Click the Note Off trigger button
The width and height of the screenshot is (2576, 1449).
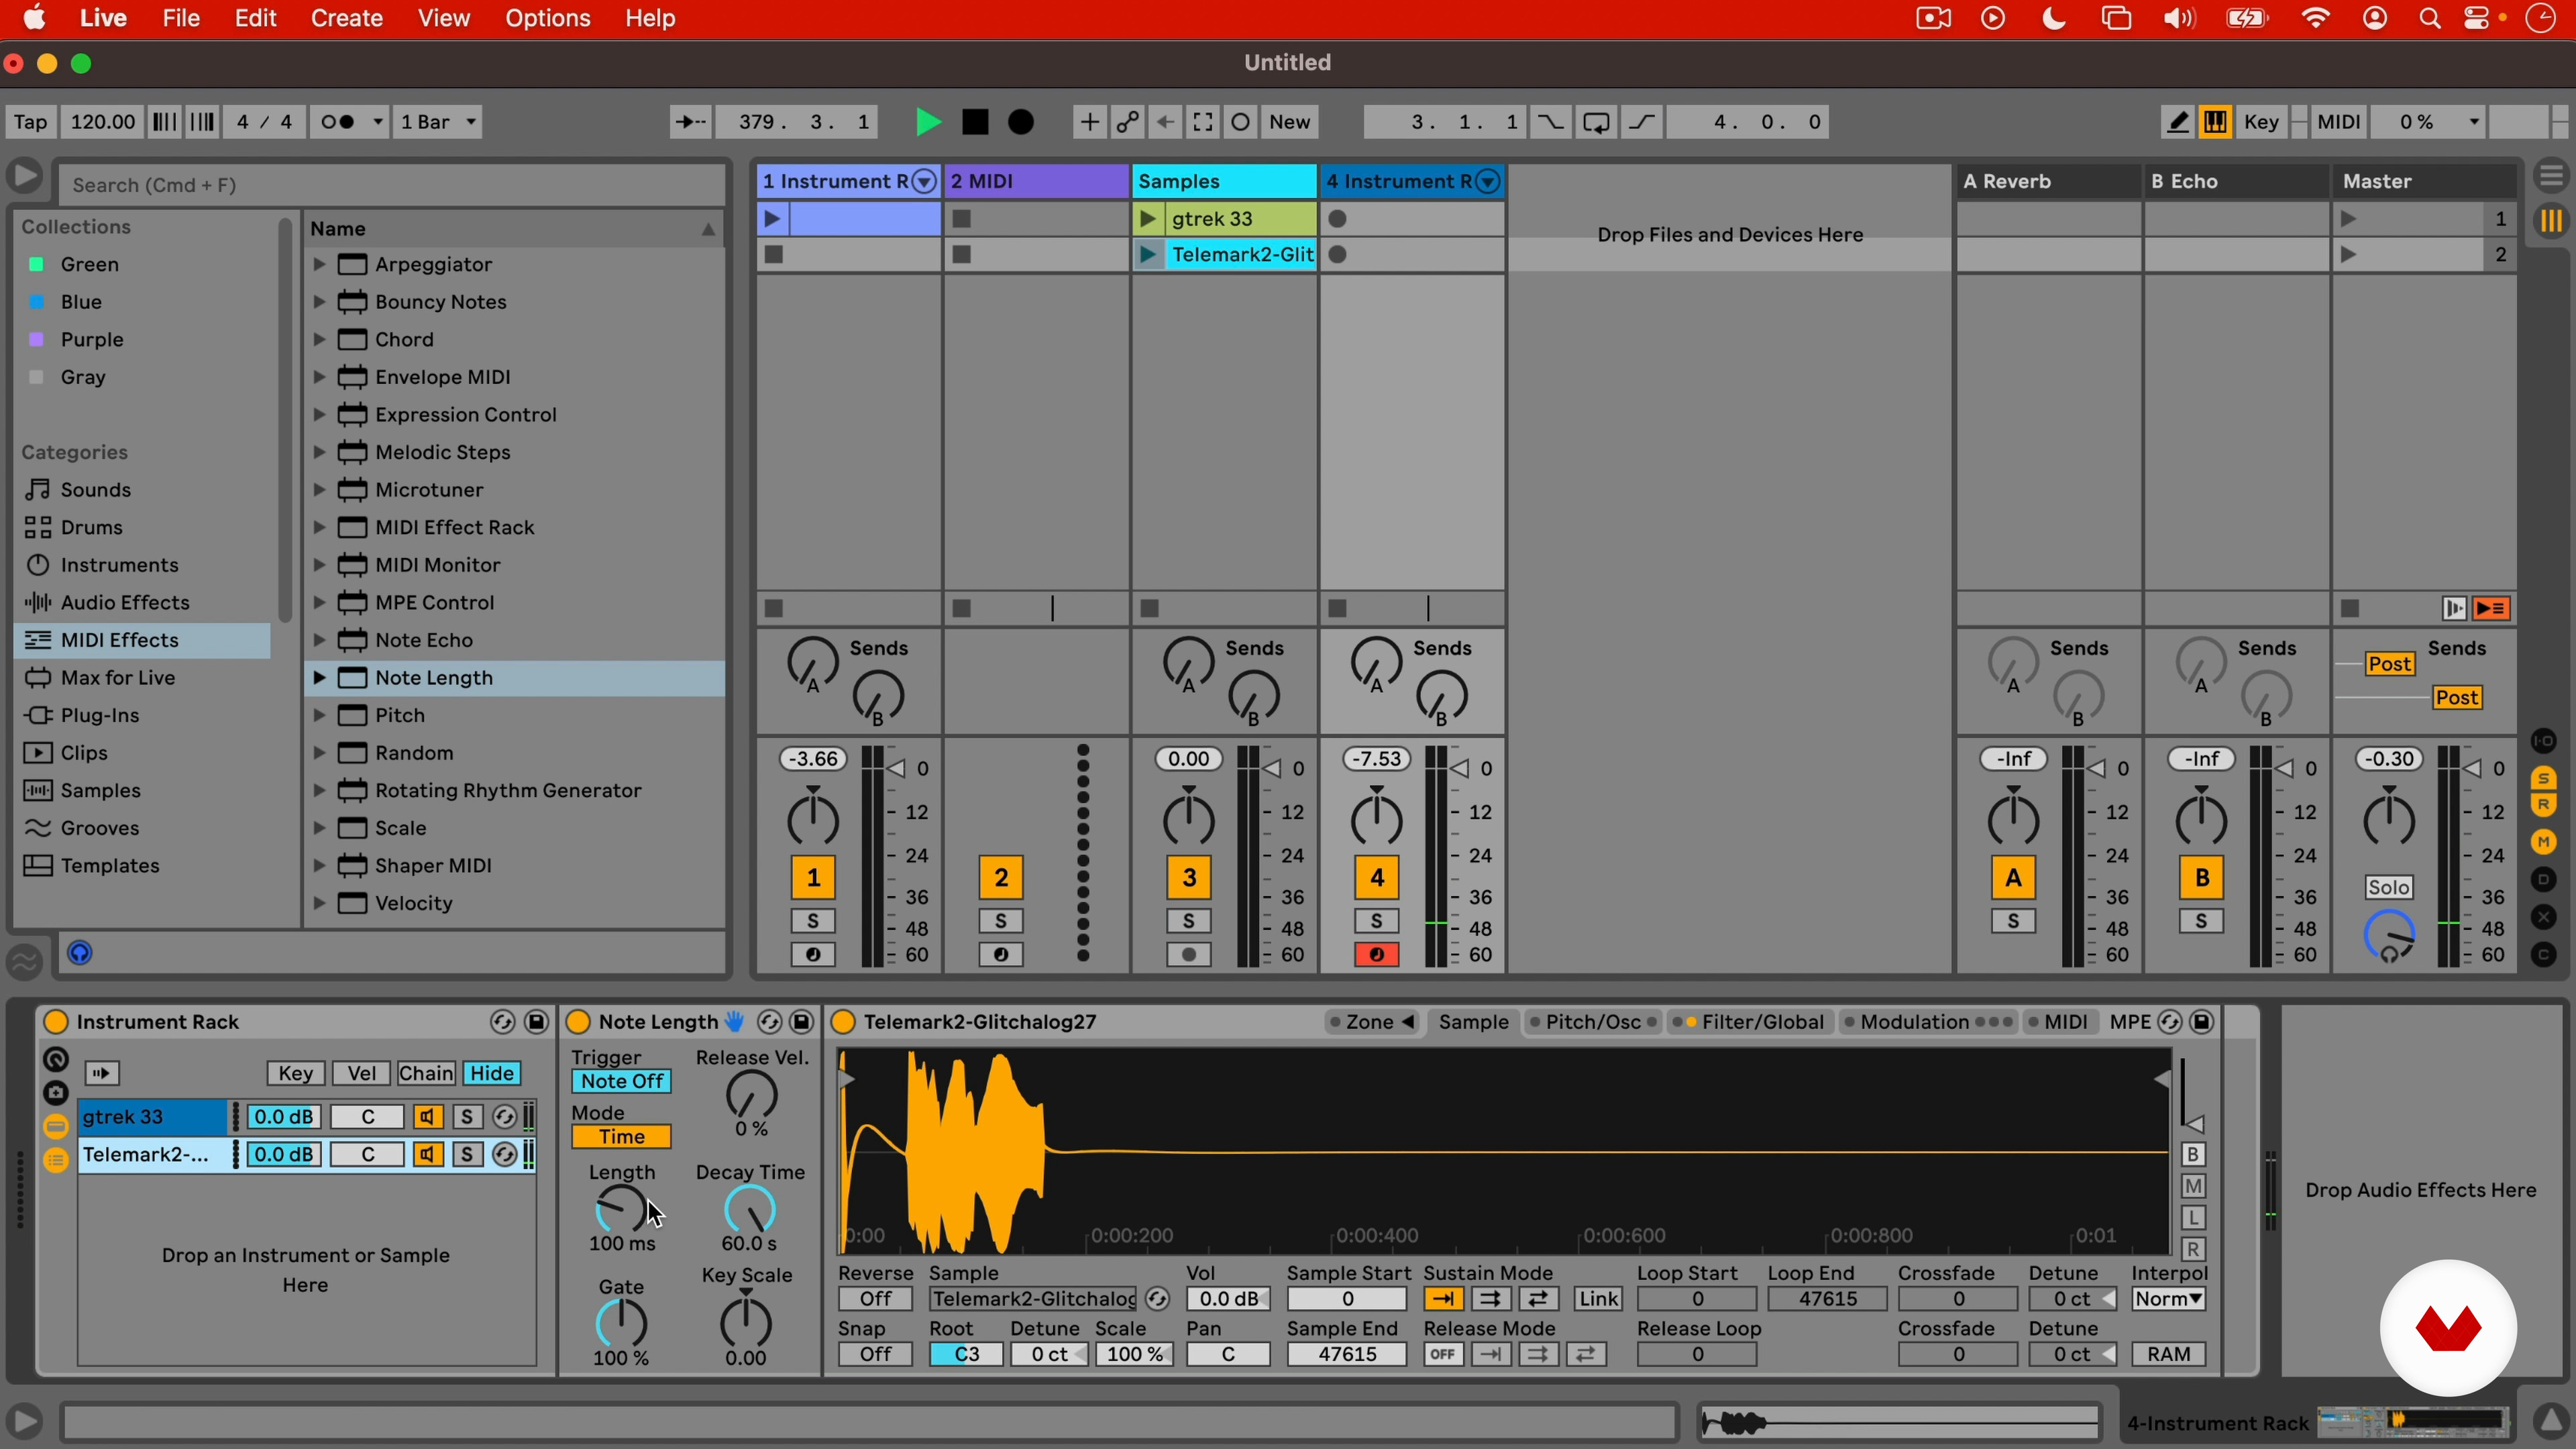pos(621,1081)
